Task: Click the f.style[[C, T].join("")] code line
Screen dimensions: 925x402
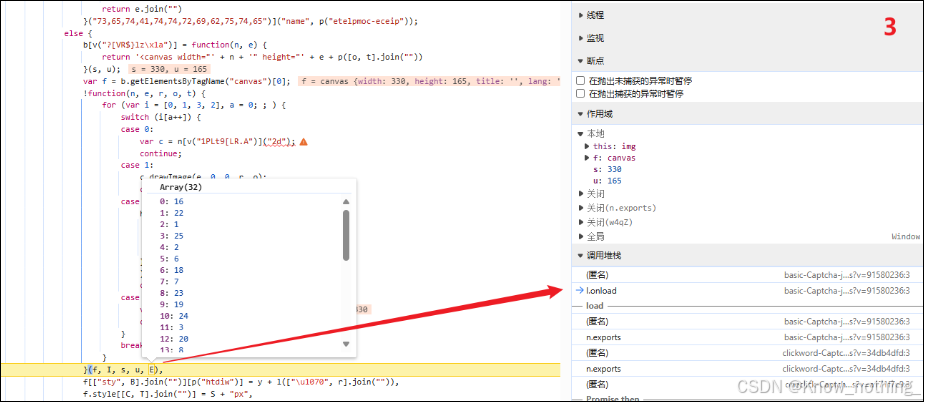Action: click(x=168, y=394)
